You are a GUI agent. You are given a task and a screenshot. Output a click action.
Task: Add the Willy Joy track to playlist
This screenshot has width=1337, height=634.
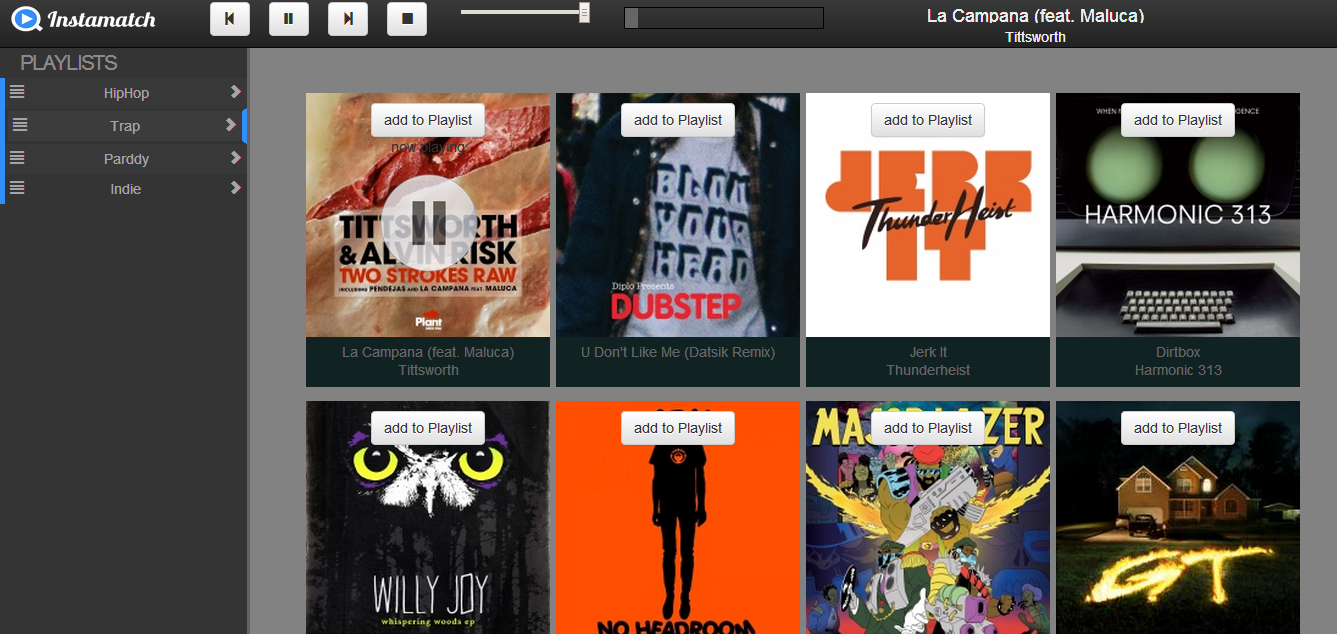pos(428,428)
